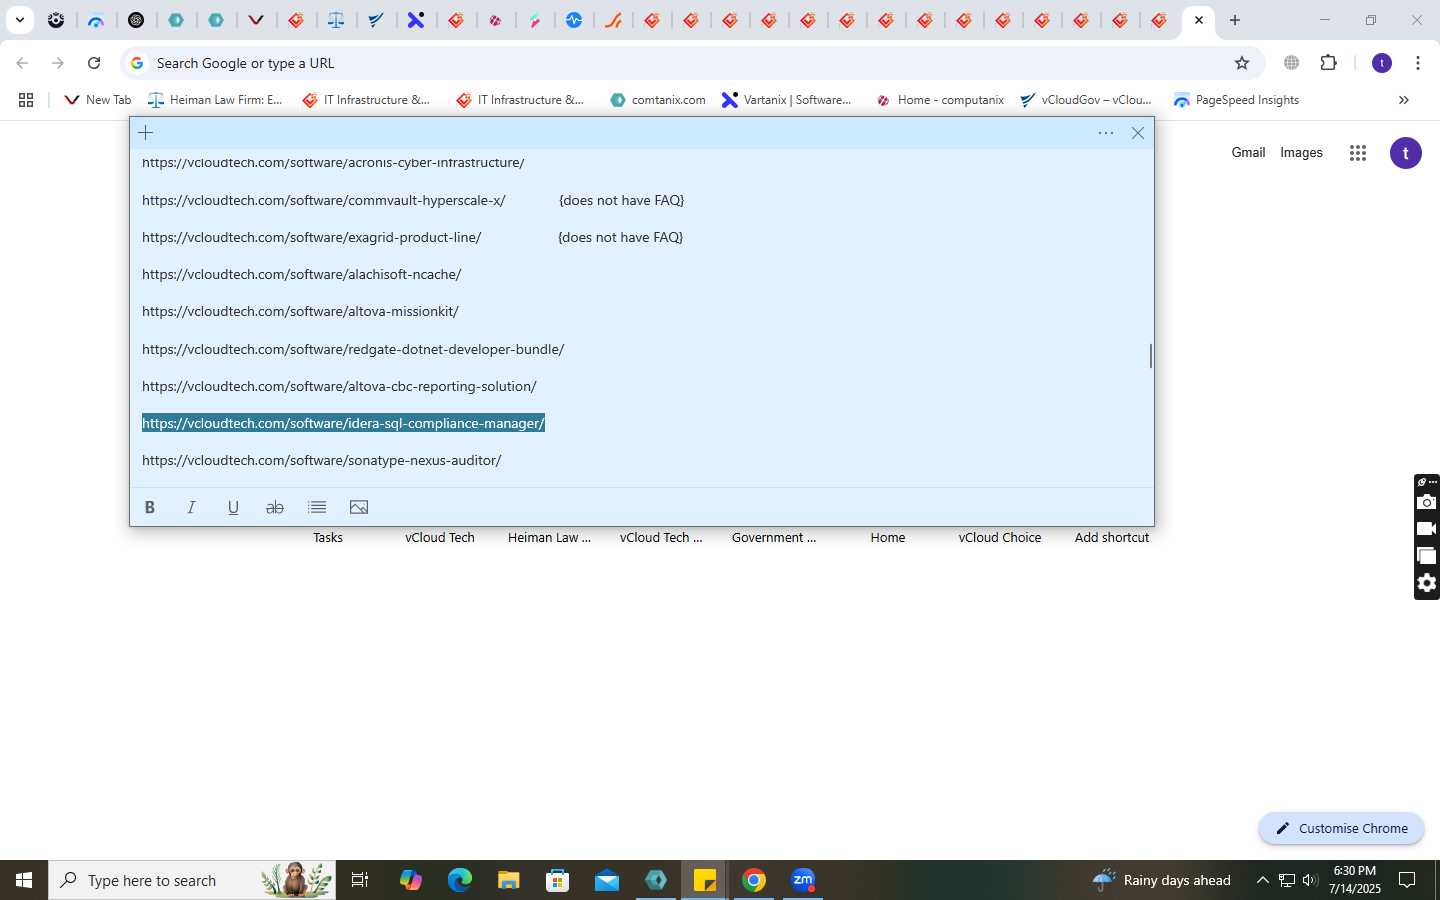
Task: Show hidden system tray icons
Action: 1262,880
